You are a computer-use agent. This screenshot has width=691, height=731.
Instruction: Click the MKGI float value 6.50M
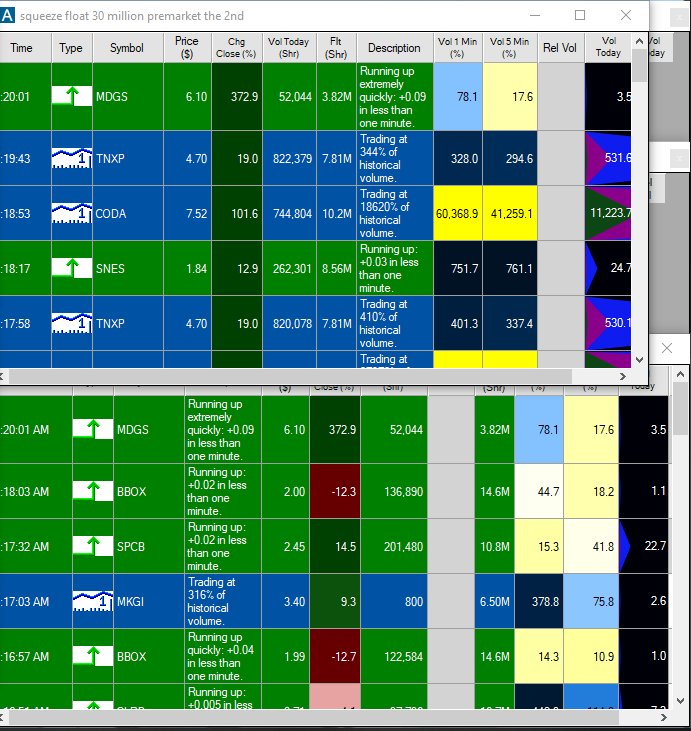[495, 601]
